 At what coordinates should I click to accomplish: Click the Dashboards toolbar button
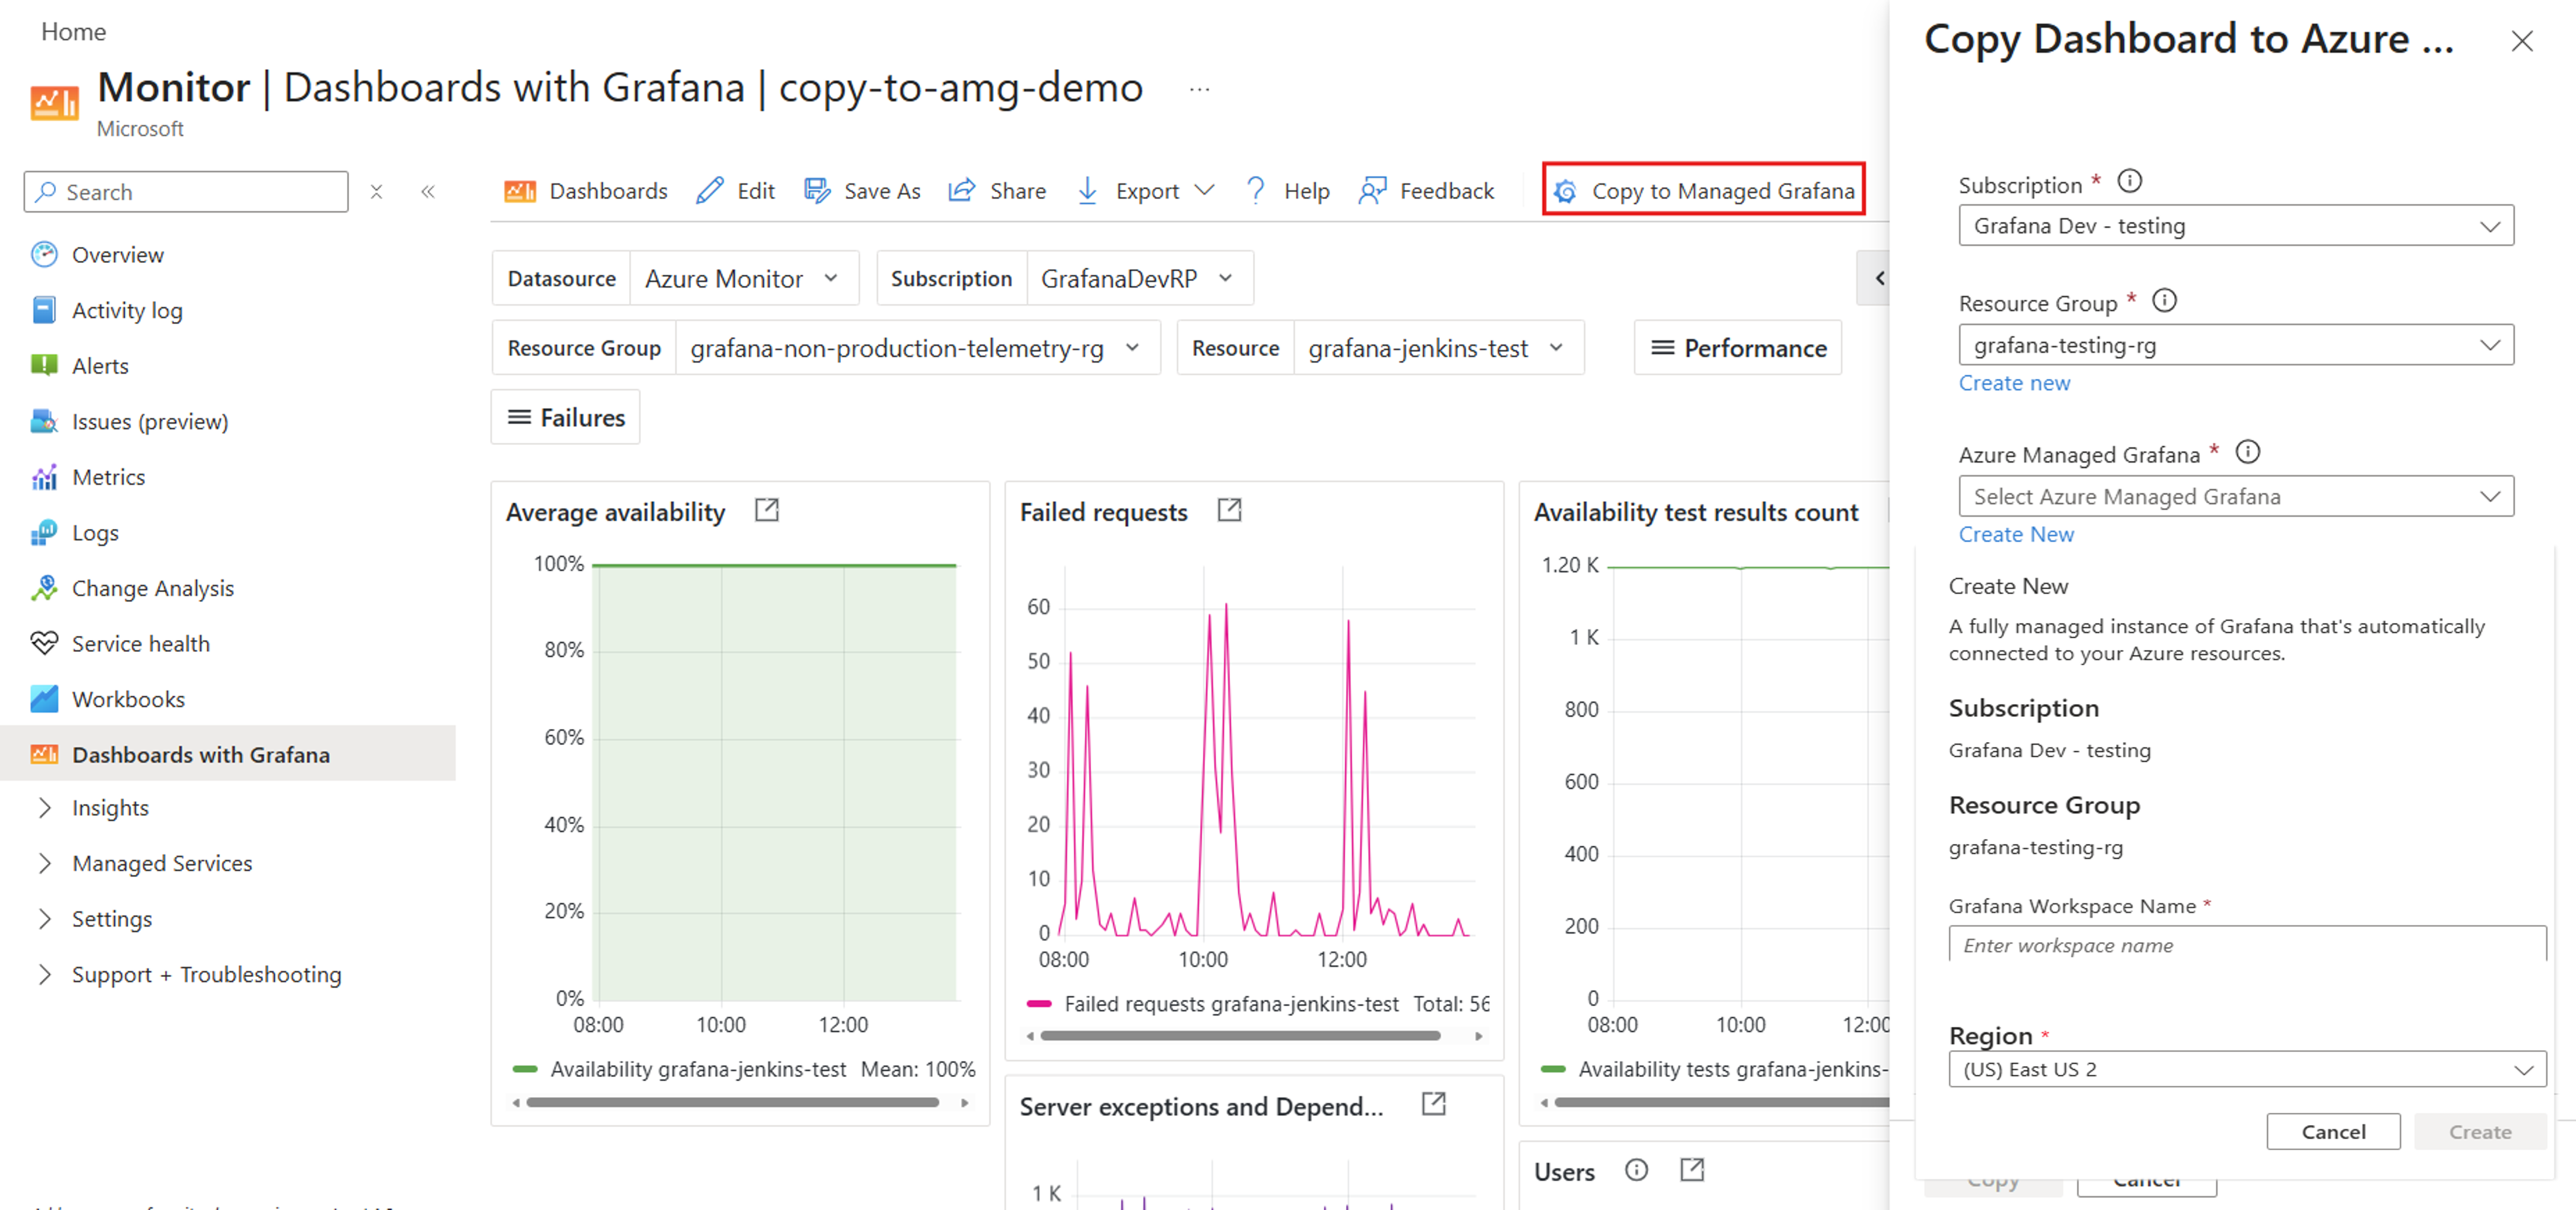coord(586,191)
